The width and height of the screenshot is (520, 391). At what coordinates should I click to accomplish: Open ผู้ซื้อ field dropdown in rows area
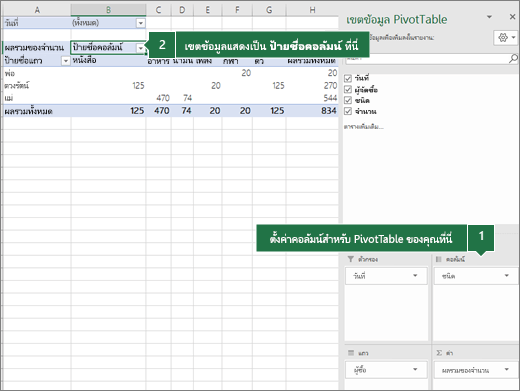415,369
